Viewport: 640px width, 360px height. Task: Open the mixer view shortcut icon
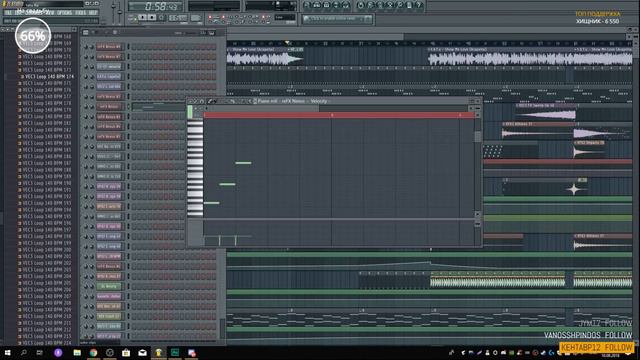click(346, 5)
